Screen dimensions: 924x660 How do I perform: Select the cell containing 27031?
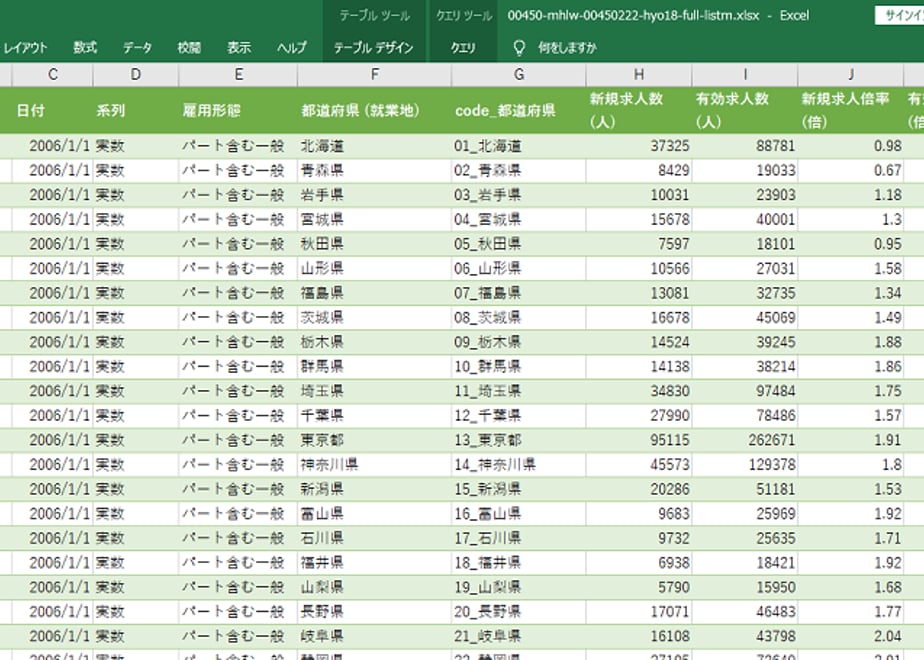(745, 269)
